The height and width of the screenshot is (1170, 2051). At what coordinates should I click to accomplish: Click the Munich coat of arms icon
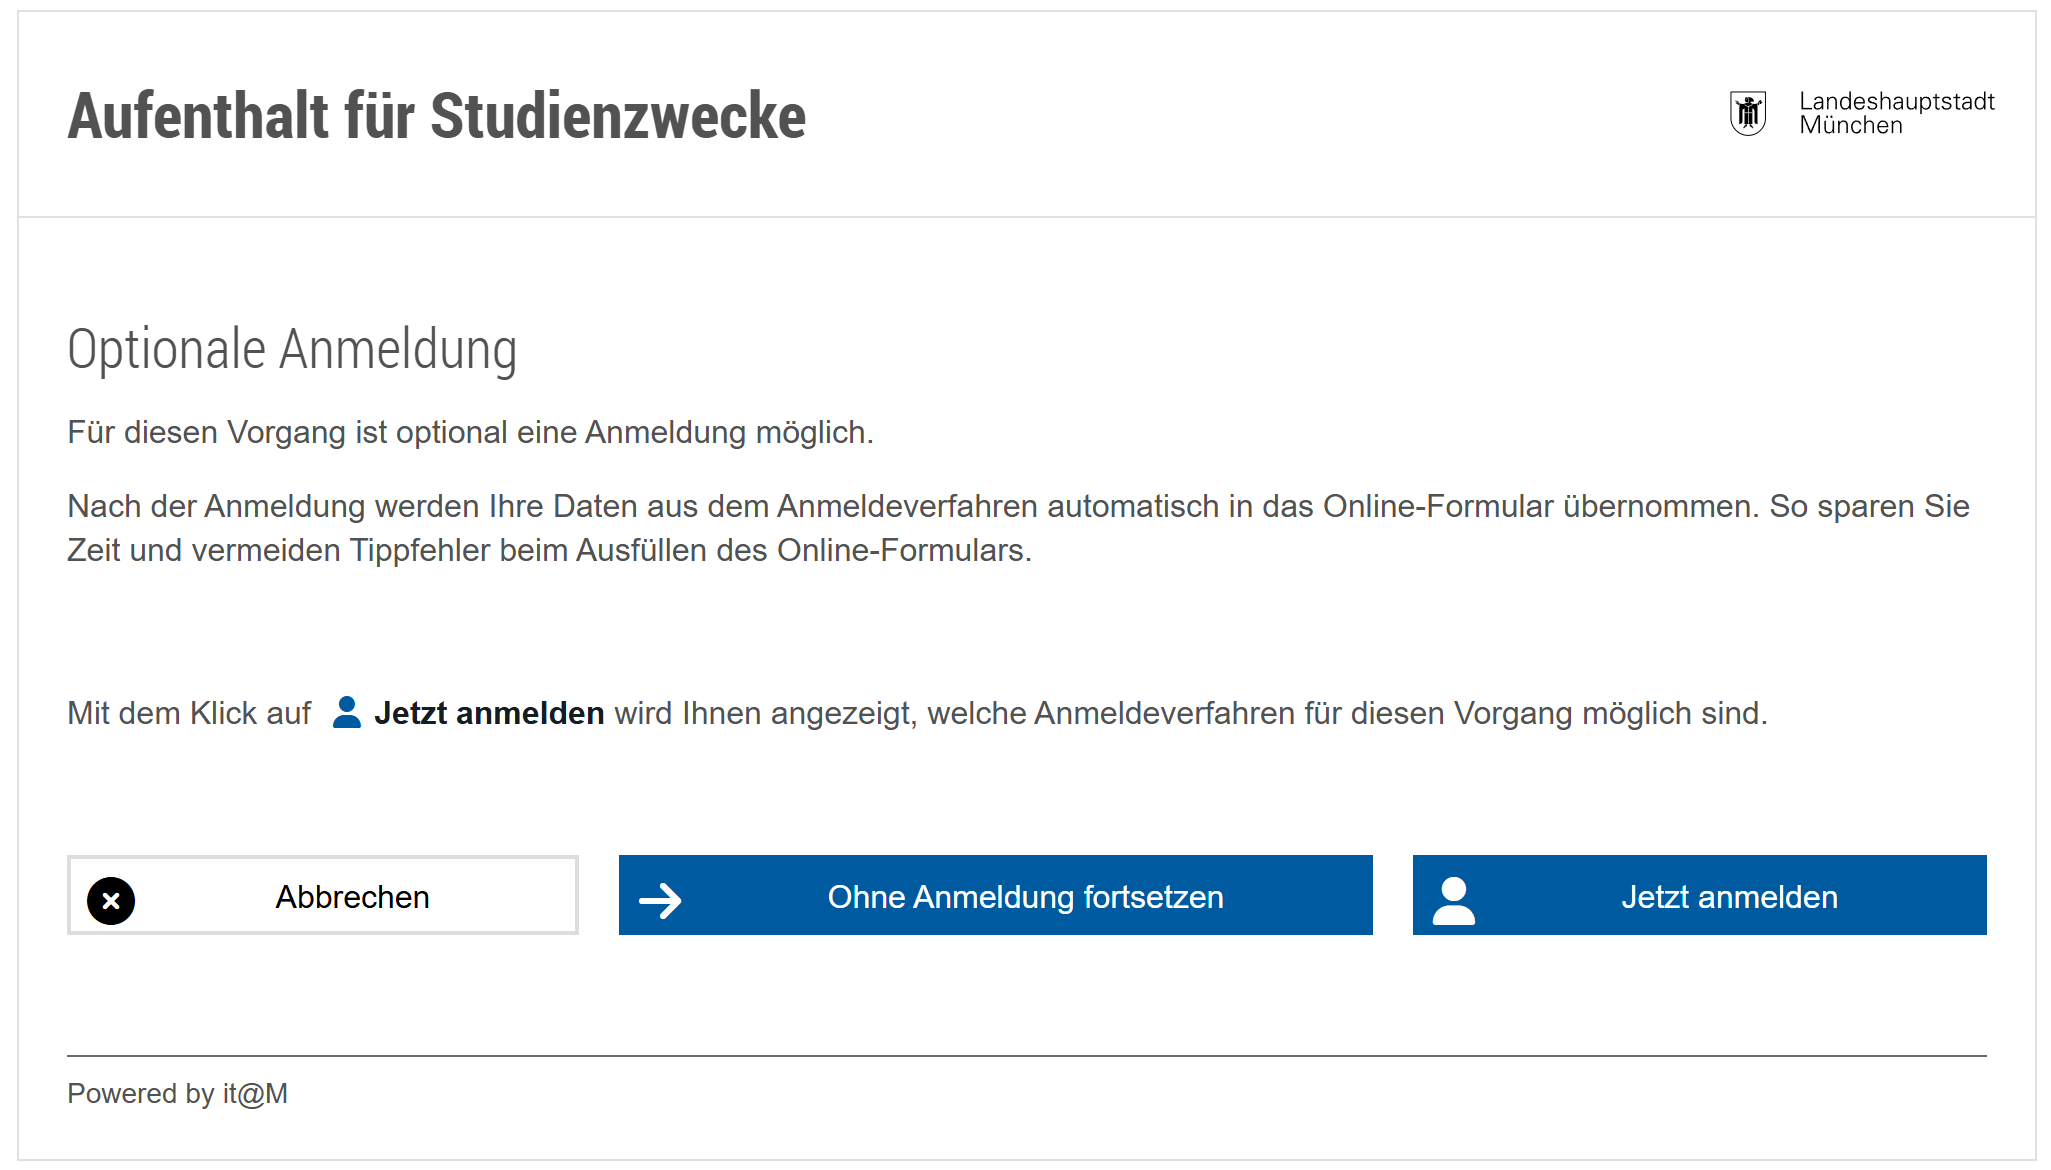[1748, 113]
